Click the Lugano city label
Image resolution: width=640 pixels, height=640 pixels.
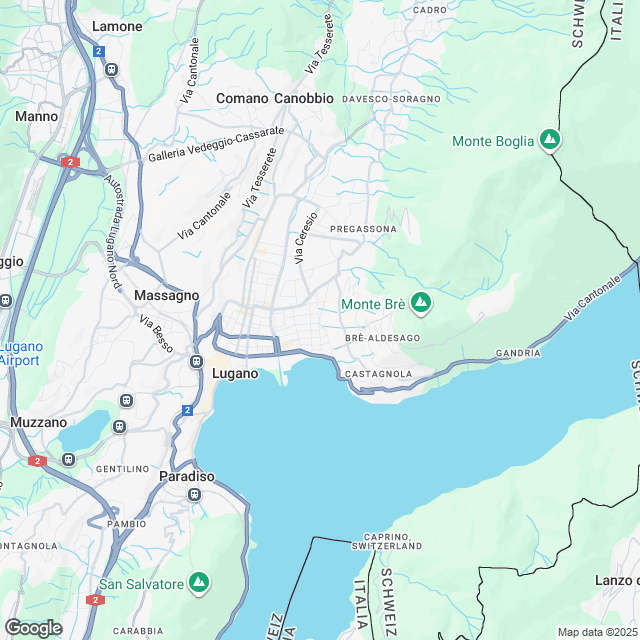[235, 374]
